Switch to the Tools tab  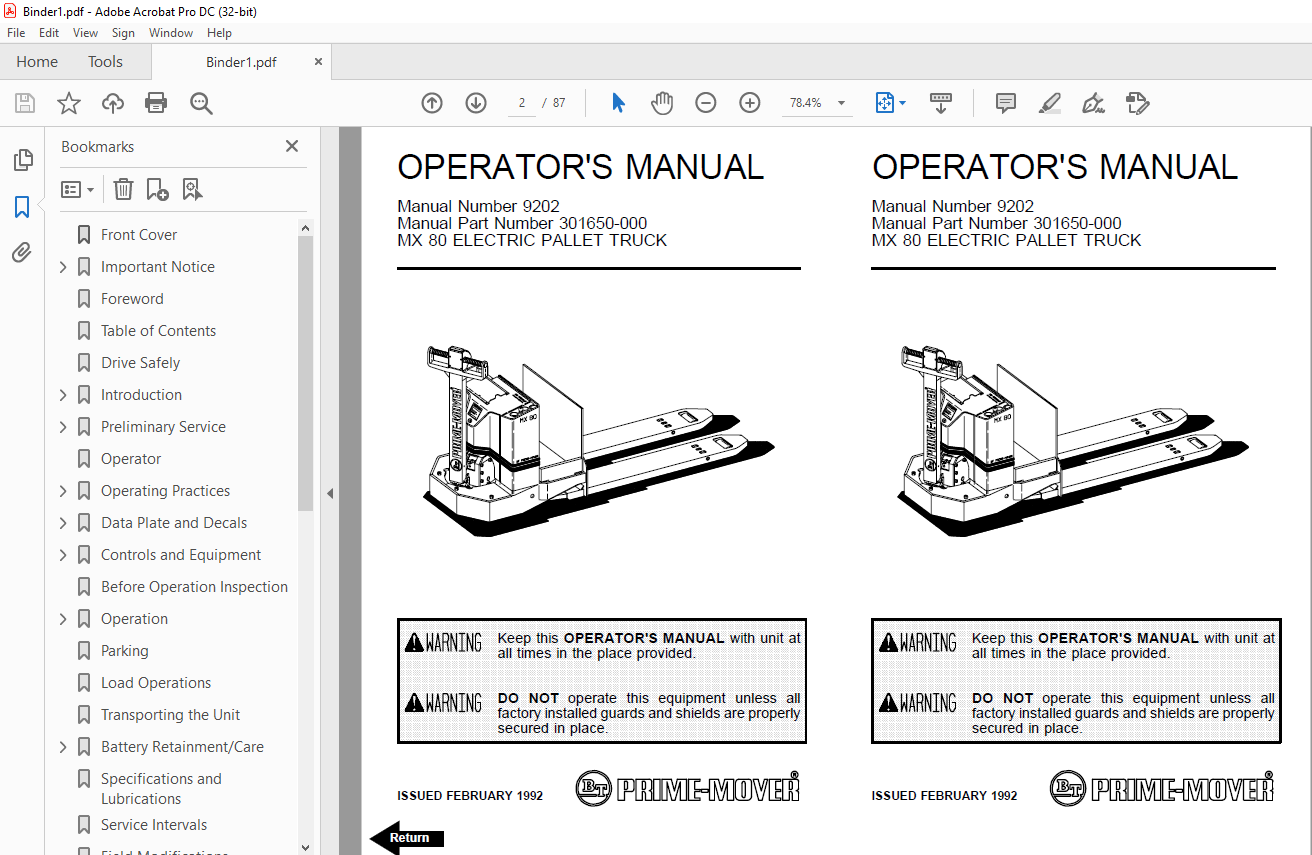[105, 62]
